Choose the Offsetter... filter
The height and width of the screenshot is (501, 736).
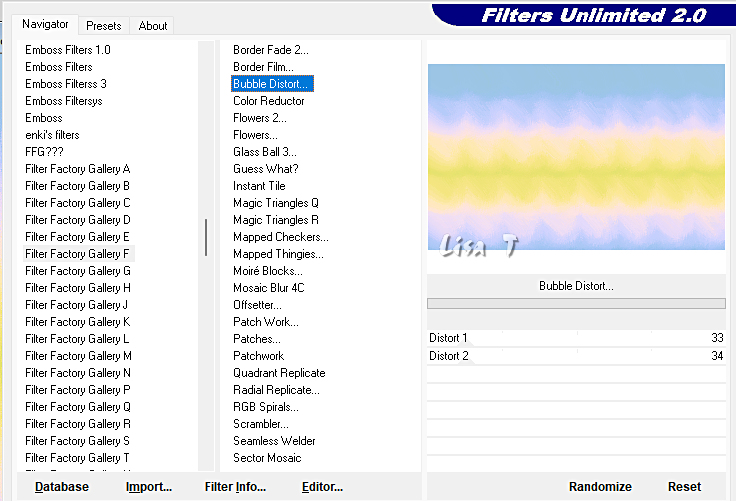(x=257, y=305)
